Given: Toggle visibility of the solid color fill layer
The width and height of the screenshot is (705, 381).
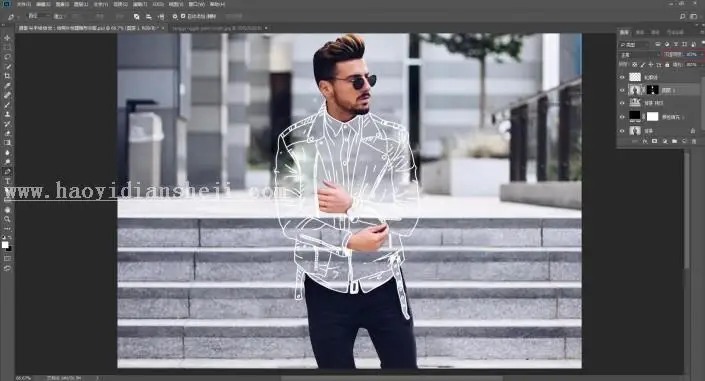Looking at the screenshot, I should 622,117.
